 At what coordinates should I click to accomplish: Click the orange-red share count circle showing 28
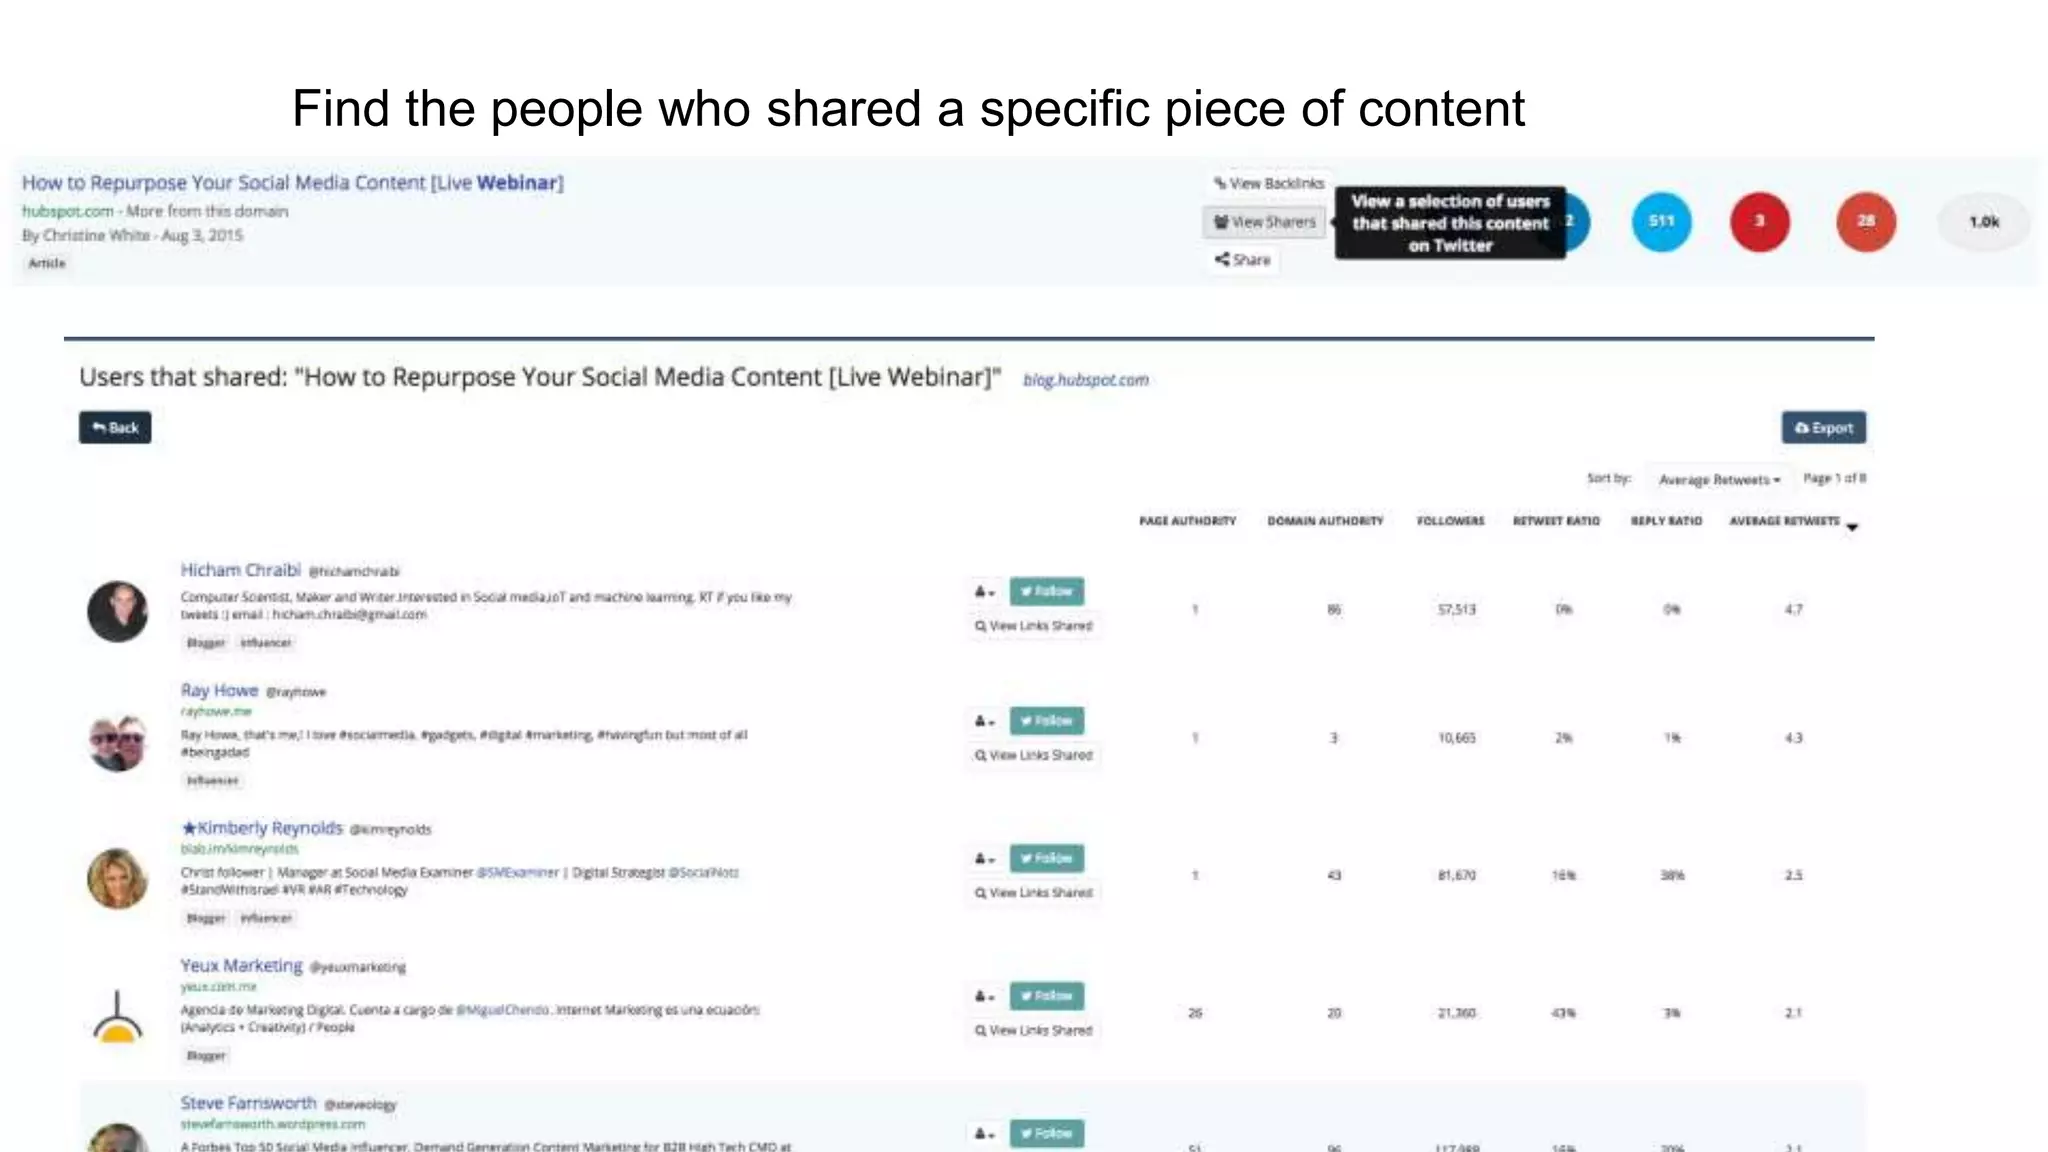click(x=1866, y=221)
